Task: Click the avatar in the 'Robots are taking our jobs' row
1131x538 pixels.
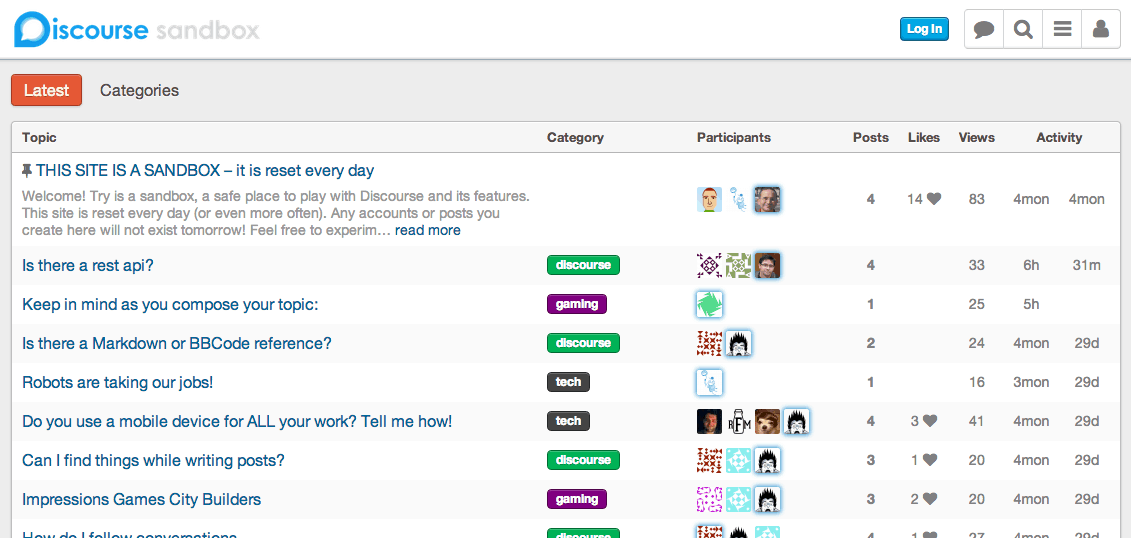Action: [709, 382]
